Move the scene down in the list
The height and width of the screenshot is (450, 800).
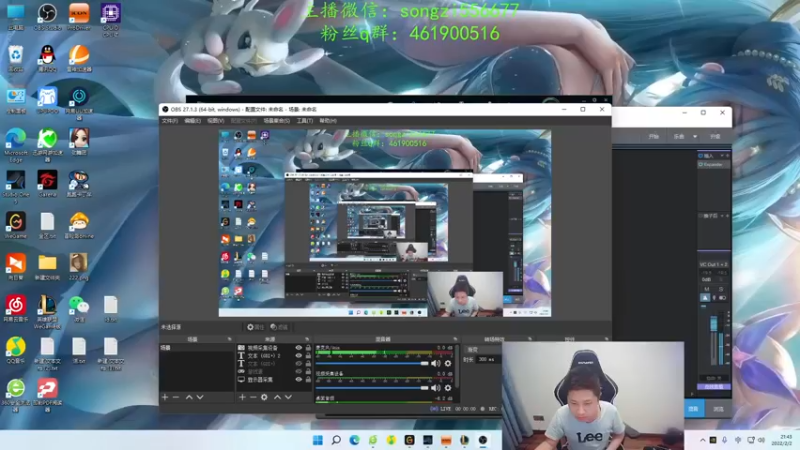(x=200, y=397)
